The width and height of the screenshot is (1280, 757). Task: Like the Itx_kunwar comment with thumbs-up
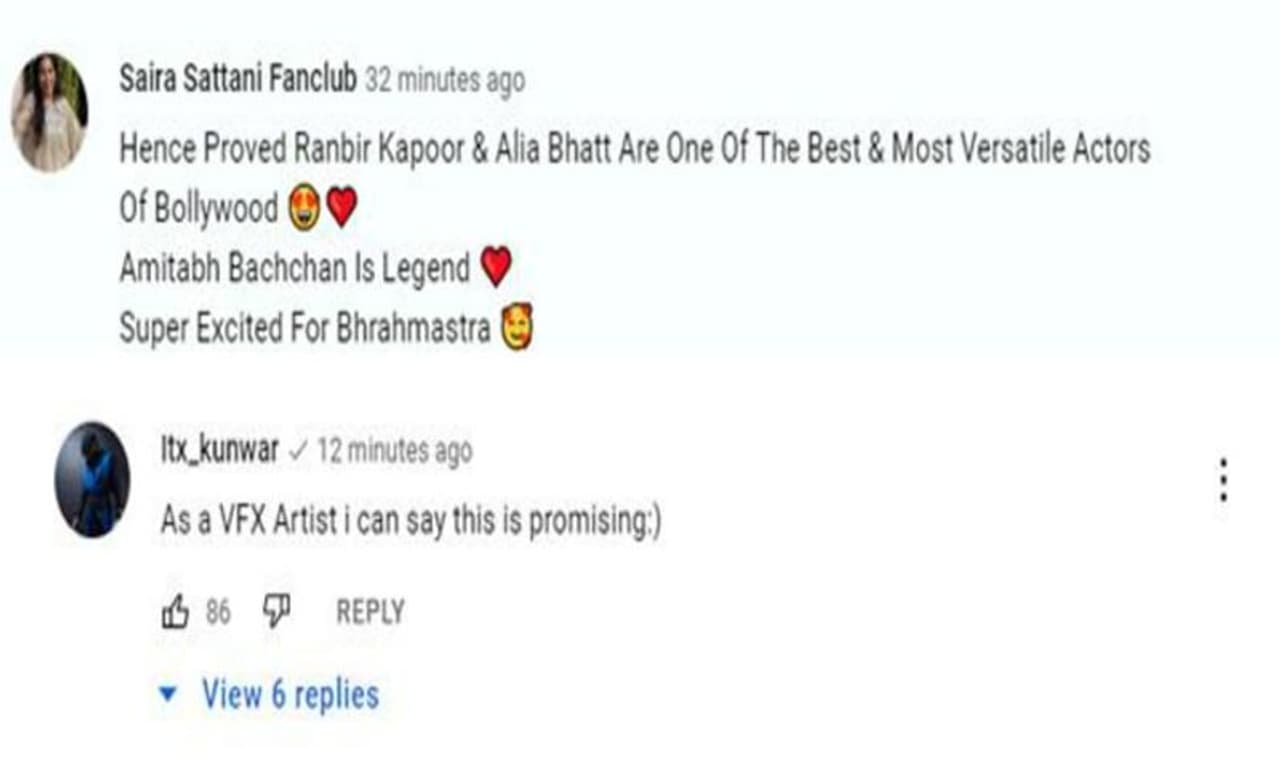[x=175, y=612]
